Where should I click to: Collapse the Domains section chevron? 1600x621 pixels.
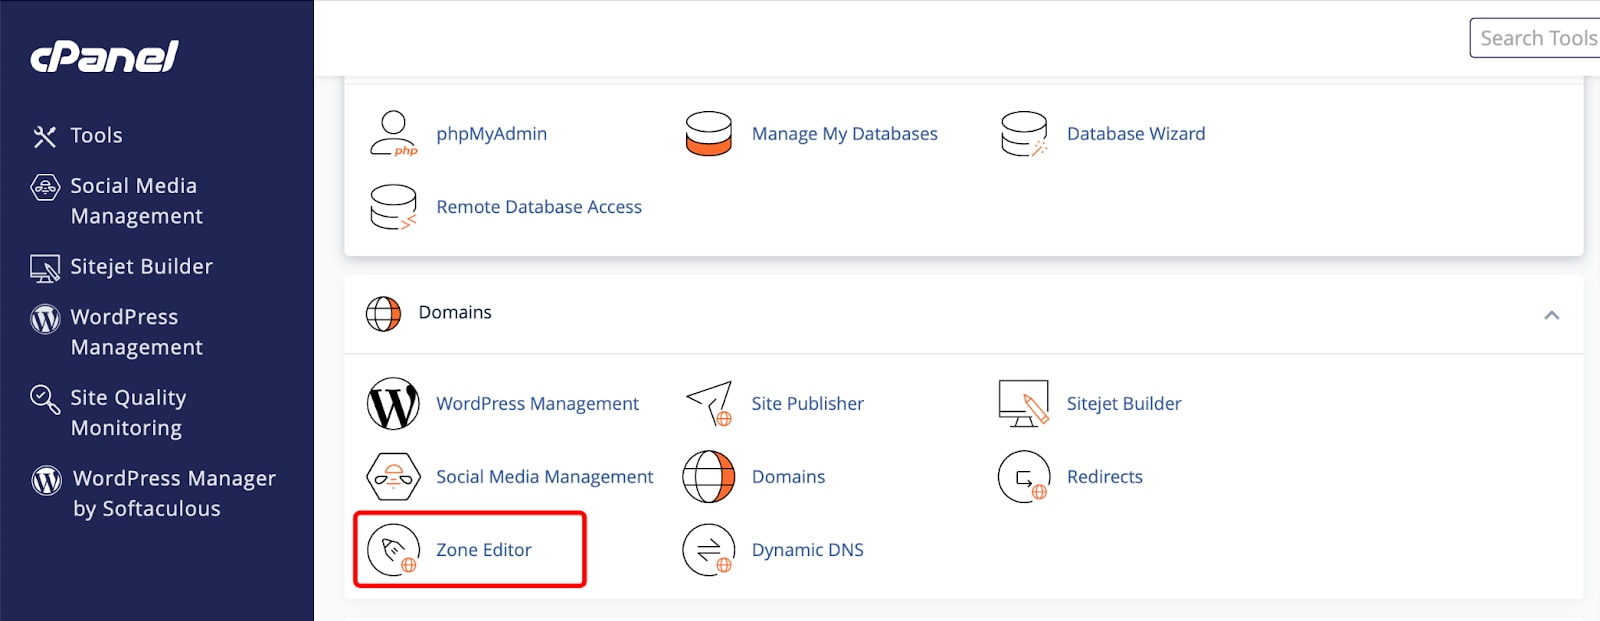click(x=1551, y=315)
